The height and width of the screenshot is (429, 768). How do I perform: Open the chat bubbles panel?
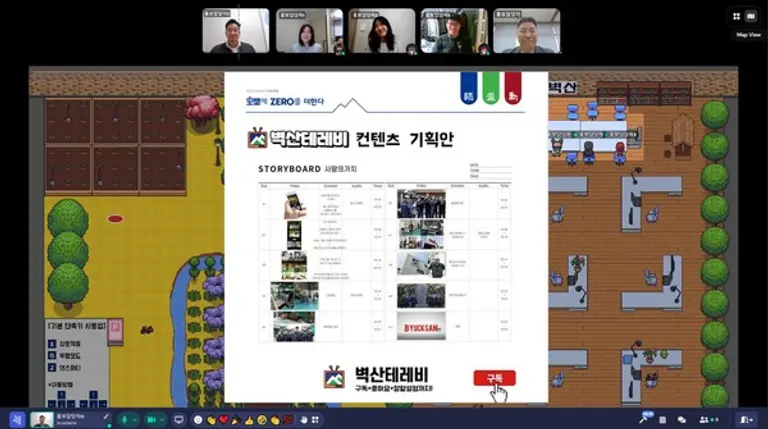(x=681, y=420)
